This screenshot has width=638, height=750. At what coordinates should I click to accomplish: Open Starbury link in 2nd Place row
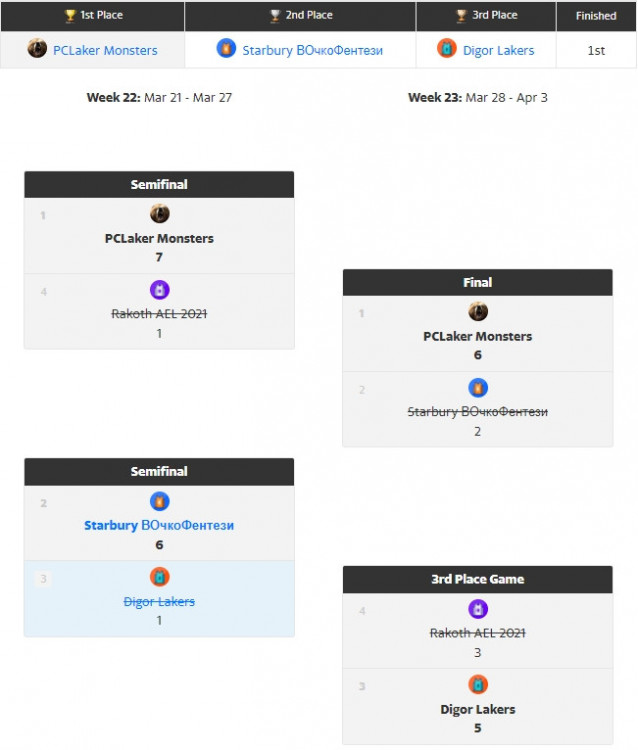pyautogui.click(x=312, y=50)
